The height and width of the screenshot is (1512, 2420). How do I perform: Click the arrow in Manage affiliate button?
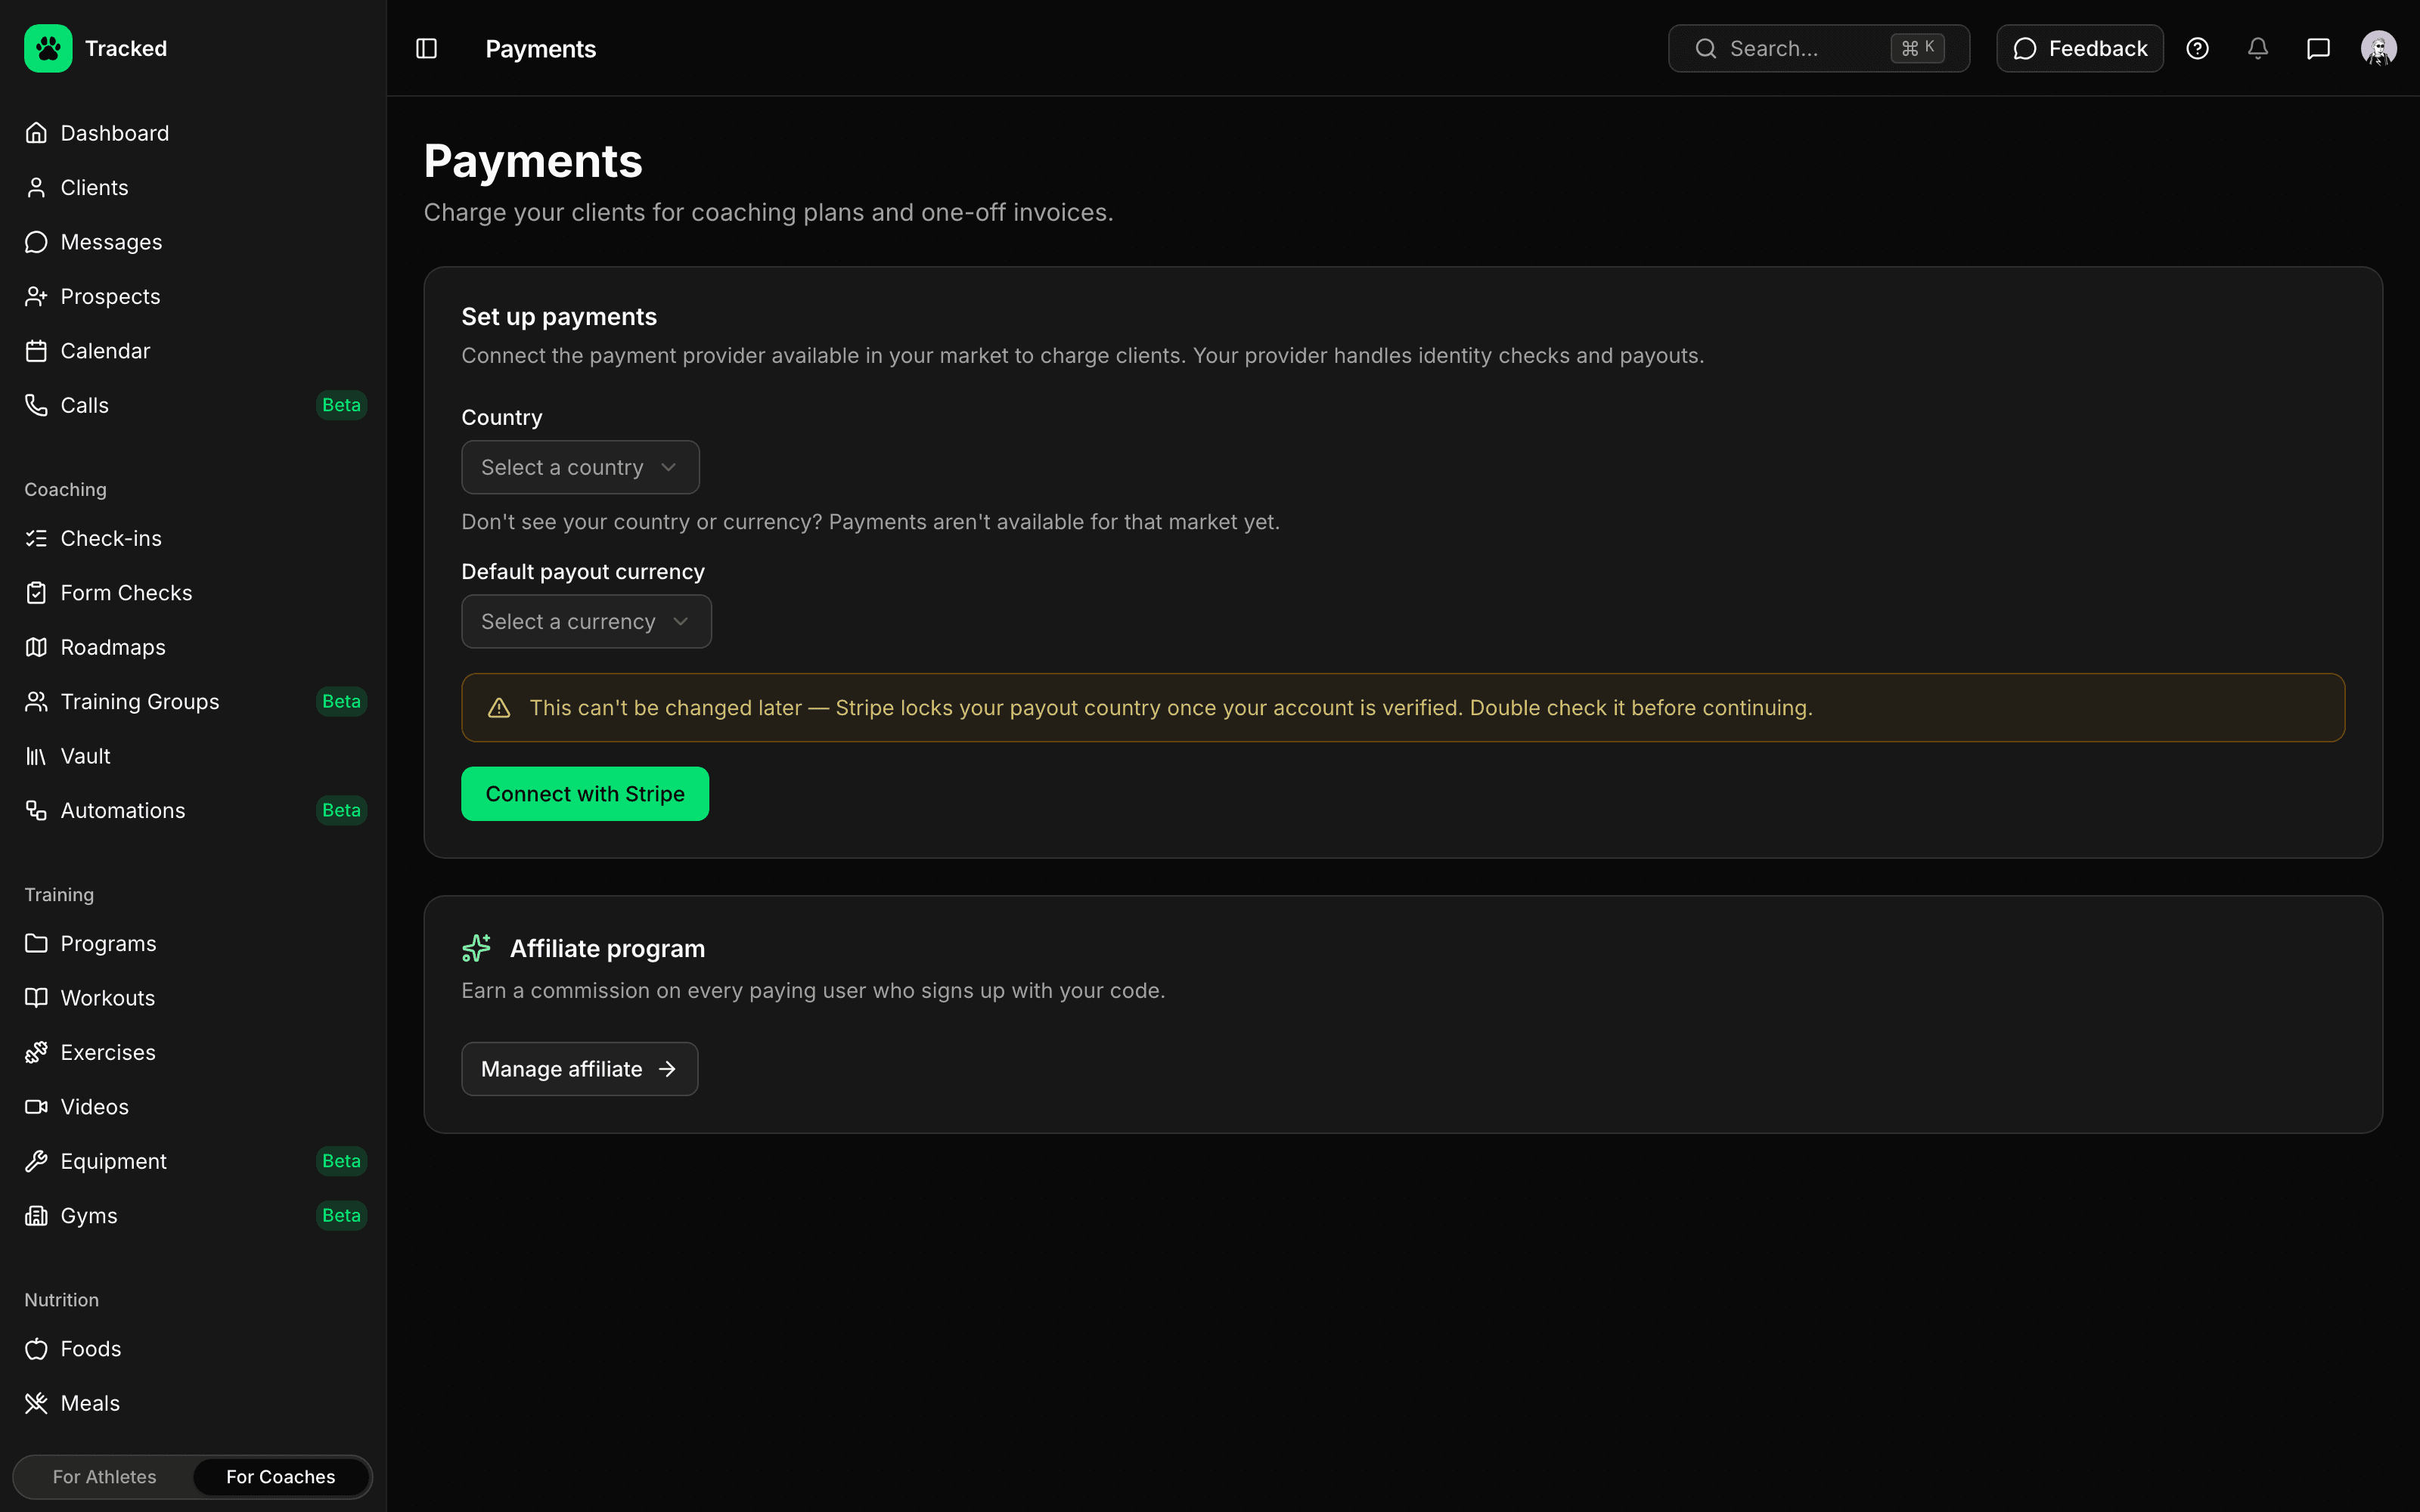pyautogui.click(x=667, y=1069)
